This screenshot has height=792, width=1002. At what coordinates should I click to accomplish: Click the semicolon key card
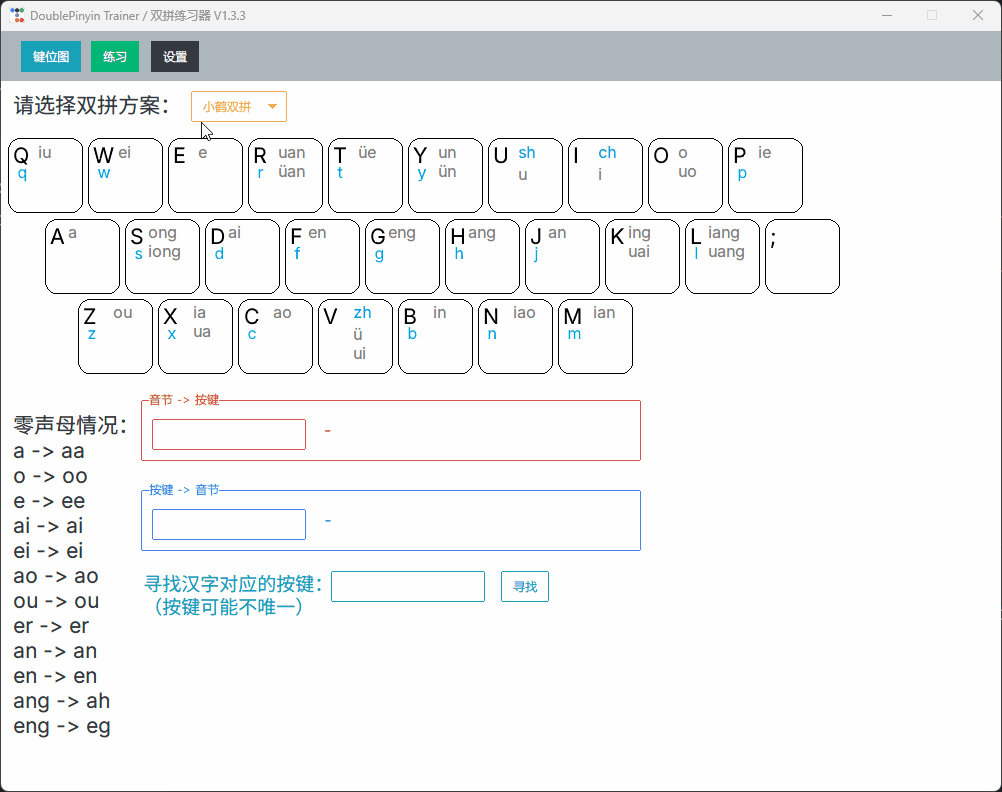(x=803, y=257)
